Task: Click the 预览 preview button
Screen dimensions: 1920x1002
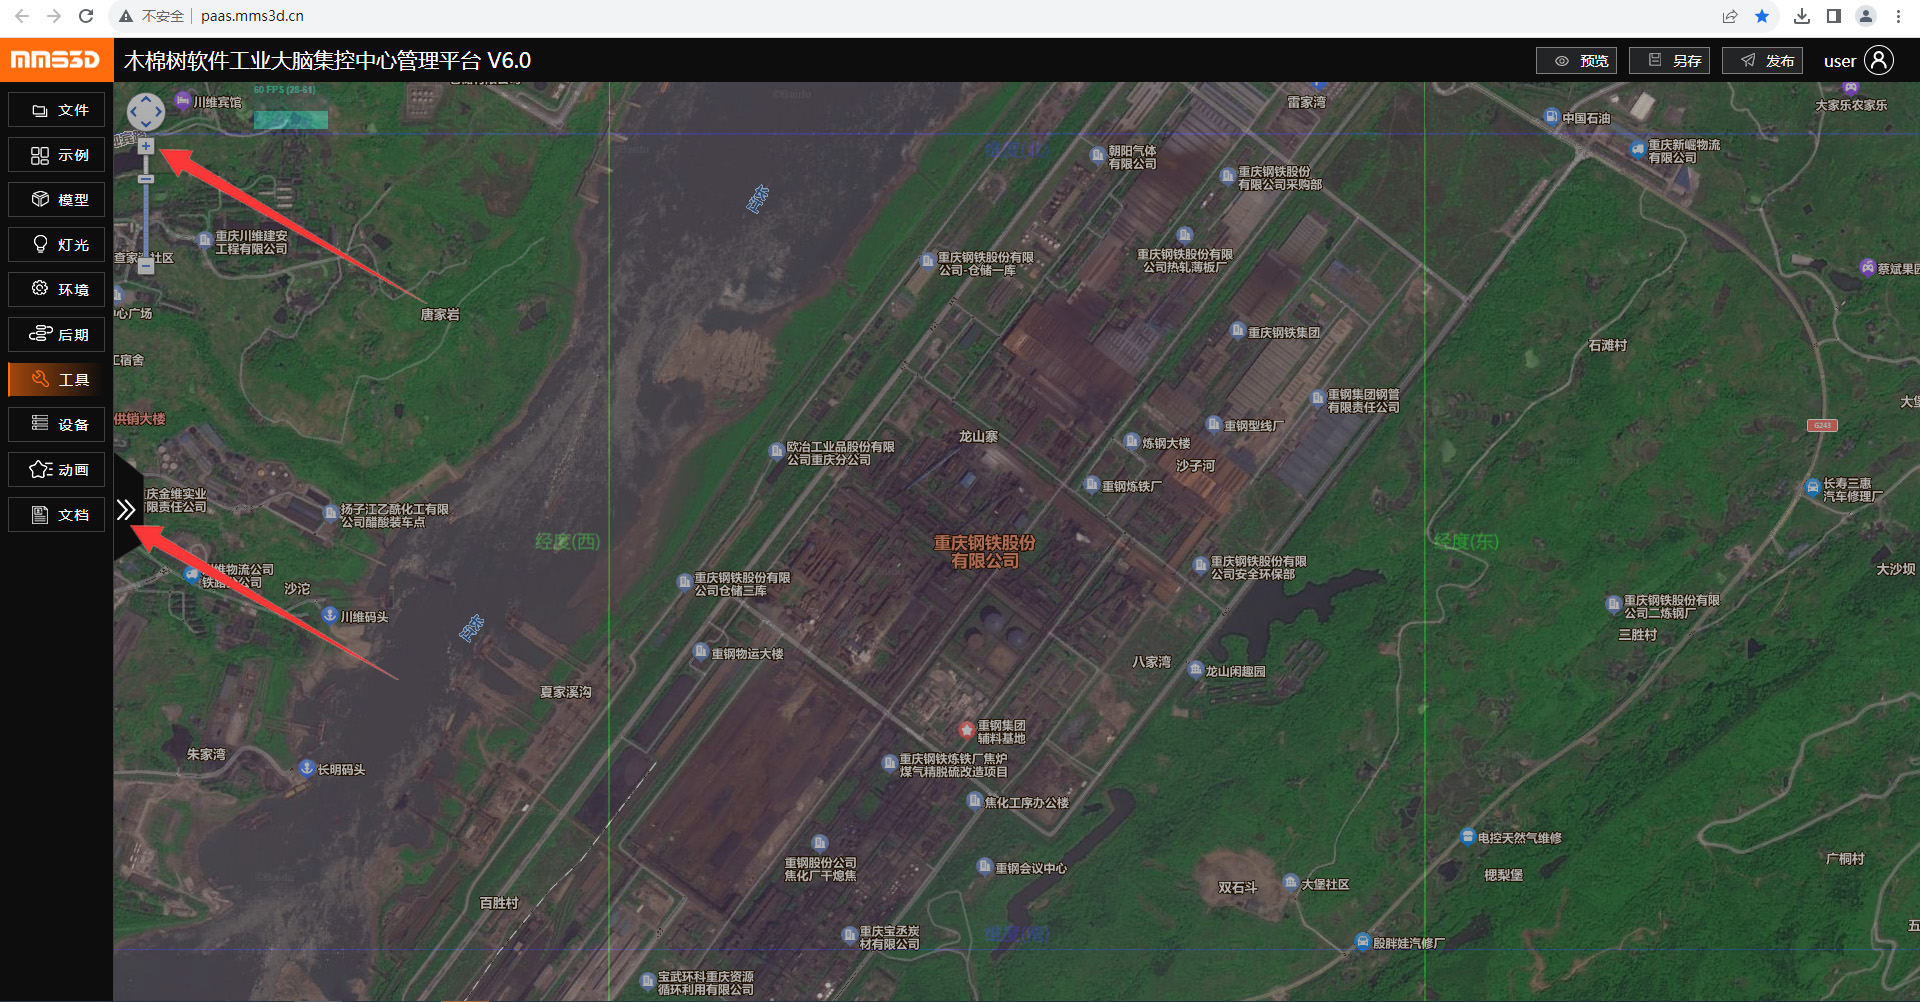Action: pos(1576,61)
